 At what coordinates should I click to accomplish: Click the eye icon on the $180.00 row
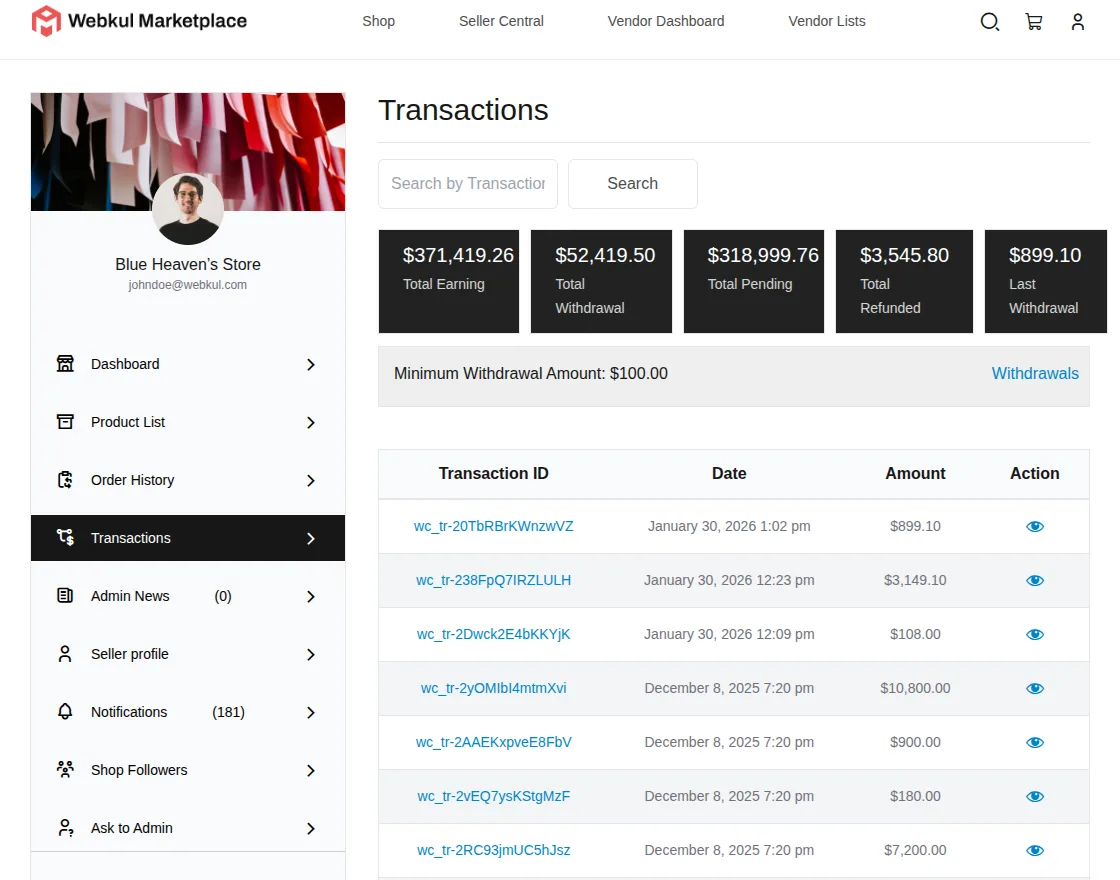point(1035,796)
